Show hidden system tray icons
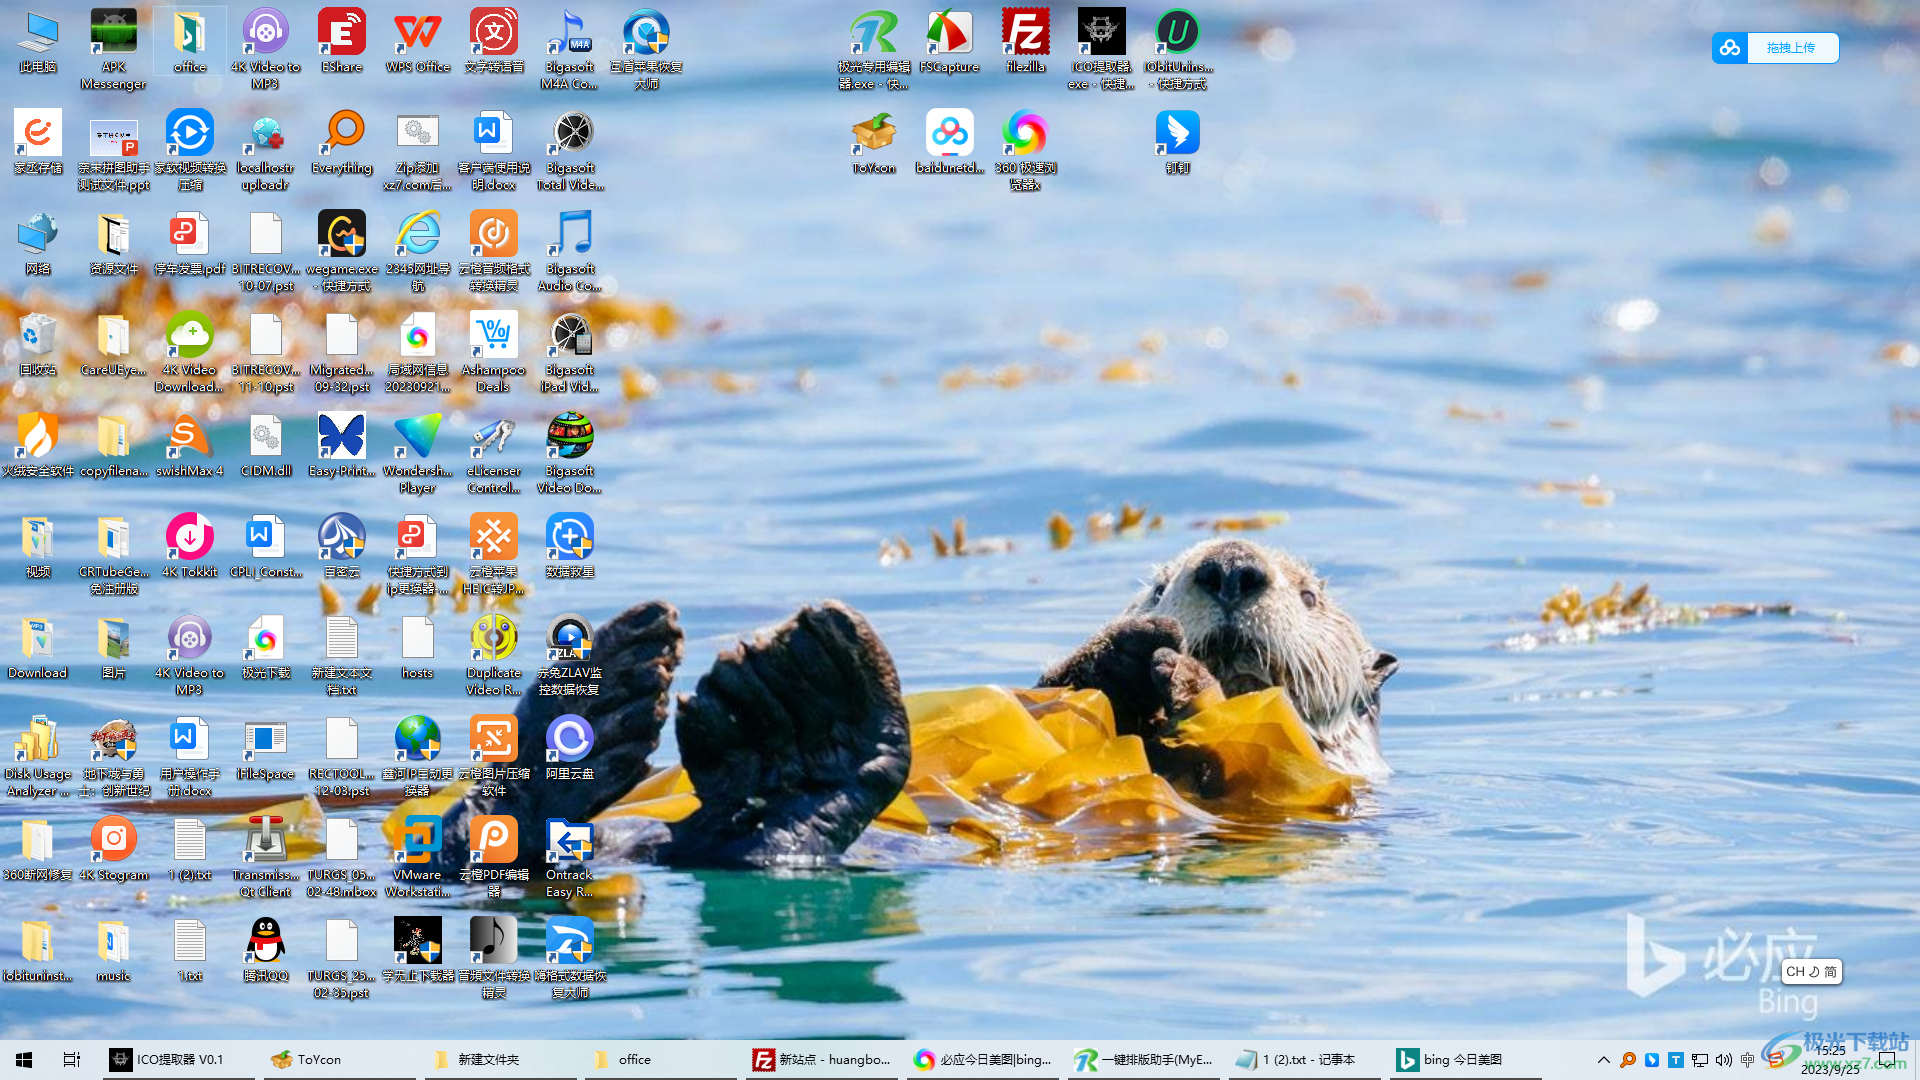This screenshot has height=1080, width=1920. coord(1603,1059)
